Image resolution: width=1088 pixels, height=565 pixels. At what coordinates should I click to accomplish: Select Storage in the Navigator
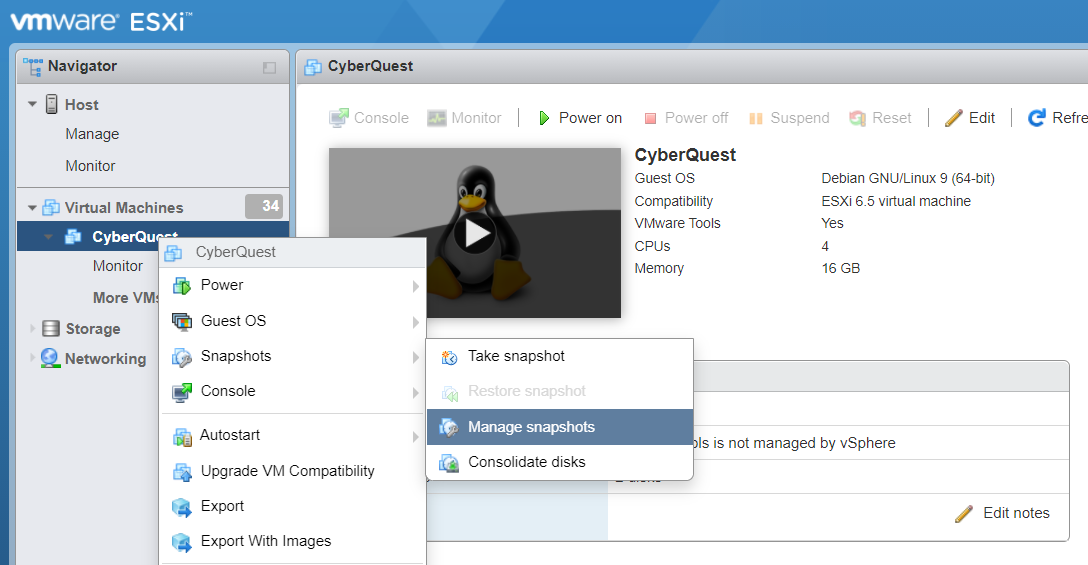(x=93, y=329)
